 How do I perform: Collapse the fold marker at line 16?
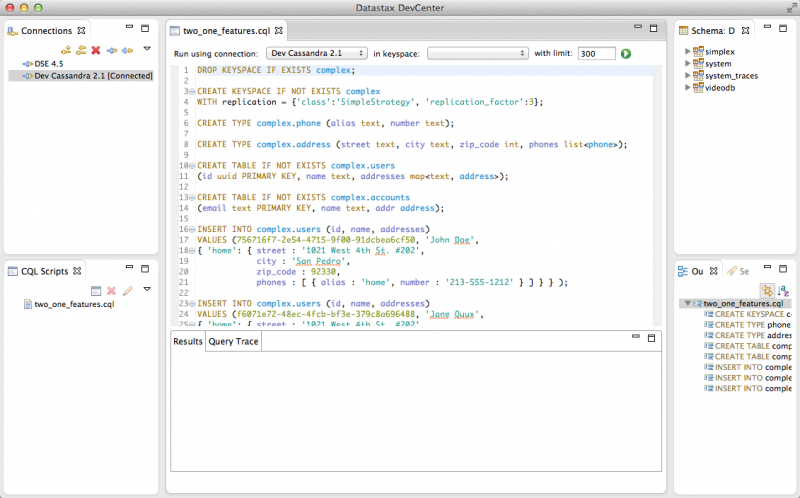[x=192, y=230]
